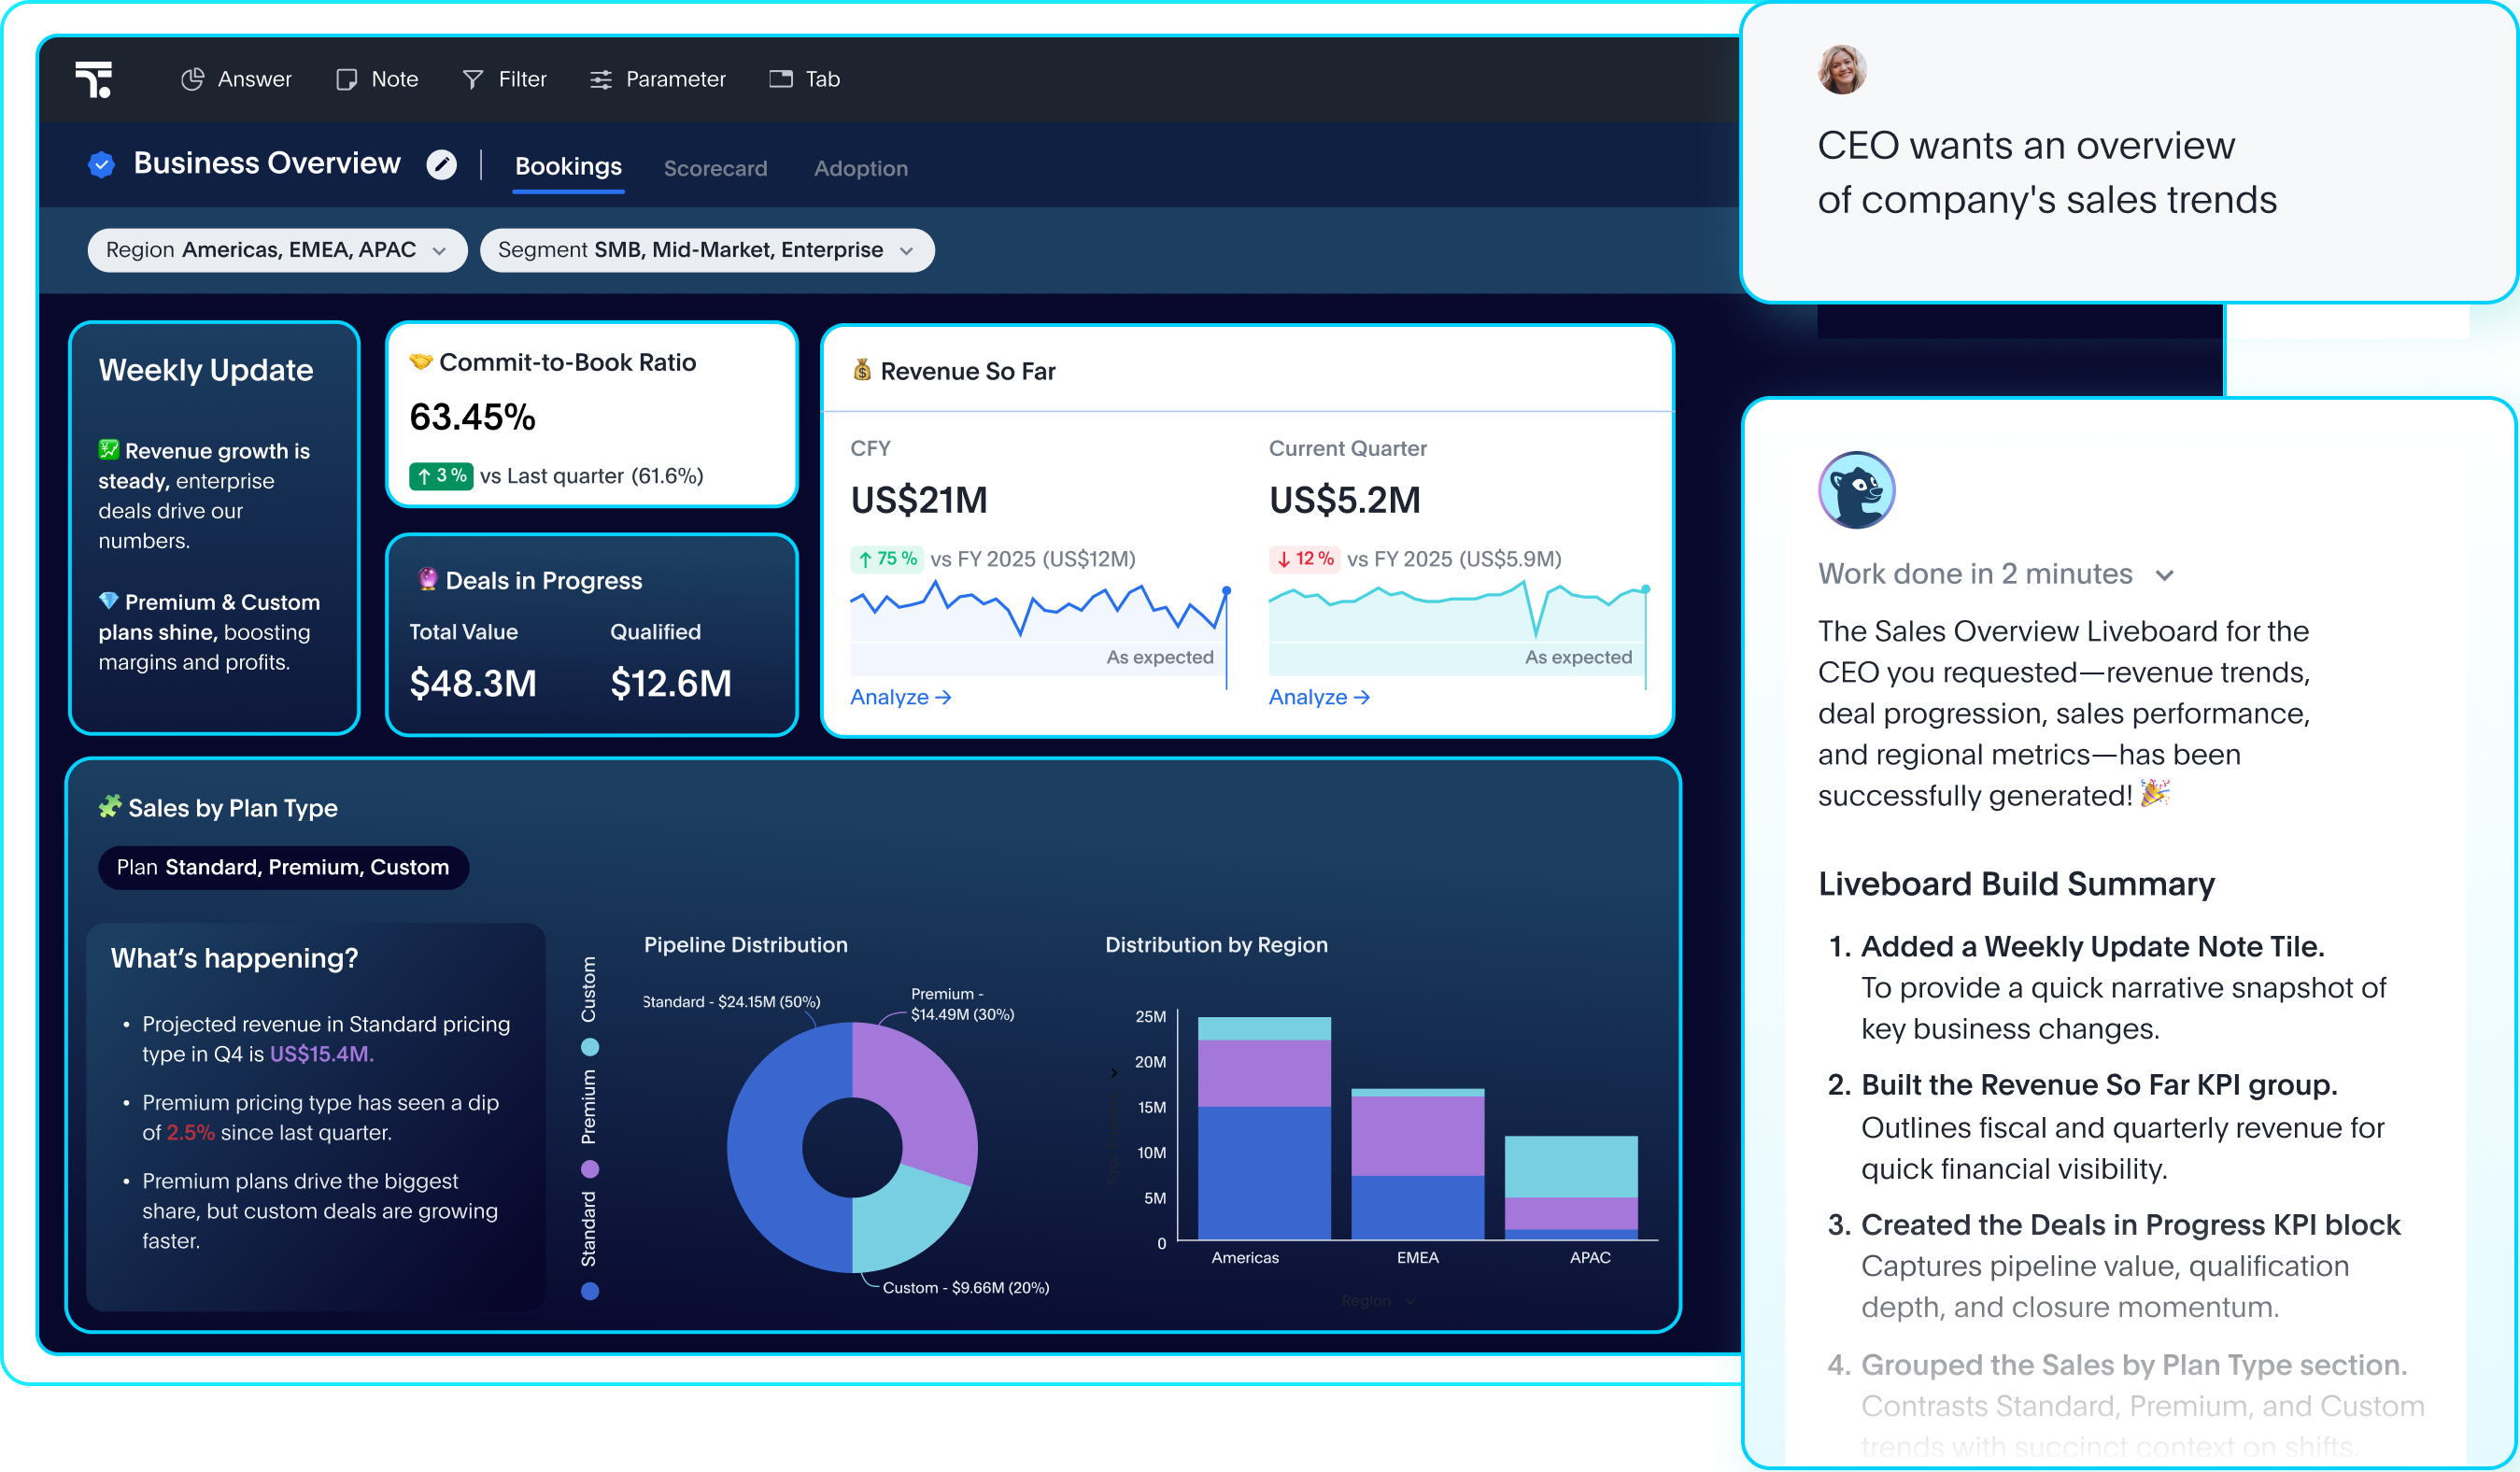The image size is (2520, 1472).
Task: Click 'Grouped the Sales by Plan Type section.' item
Action: (x=2134, y=1365)
